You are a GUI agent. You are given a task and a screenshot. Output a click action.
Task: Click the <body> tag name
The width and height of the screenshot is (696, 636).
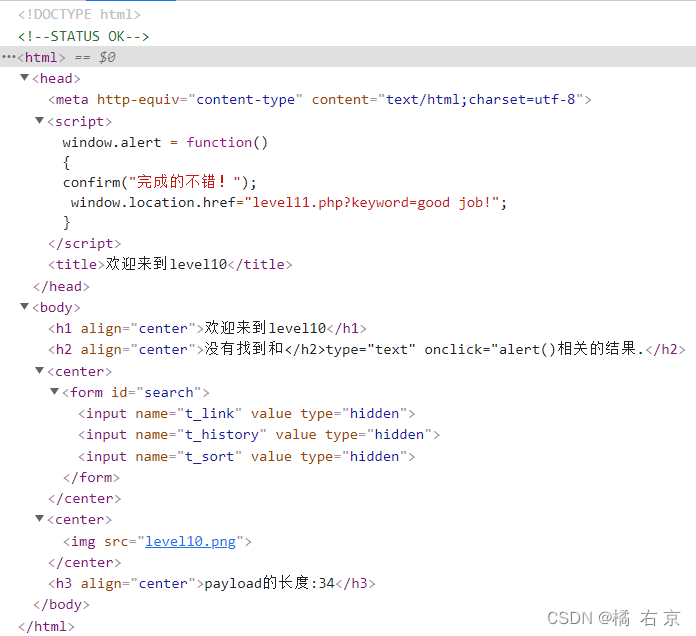click(56, 308)
